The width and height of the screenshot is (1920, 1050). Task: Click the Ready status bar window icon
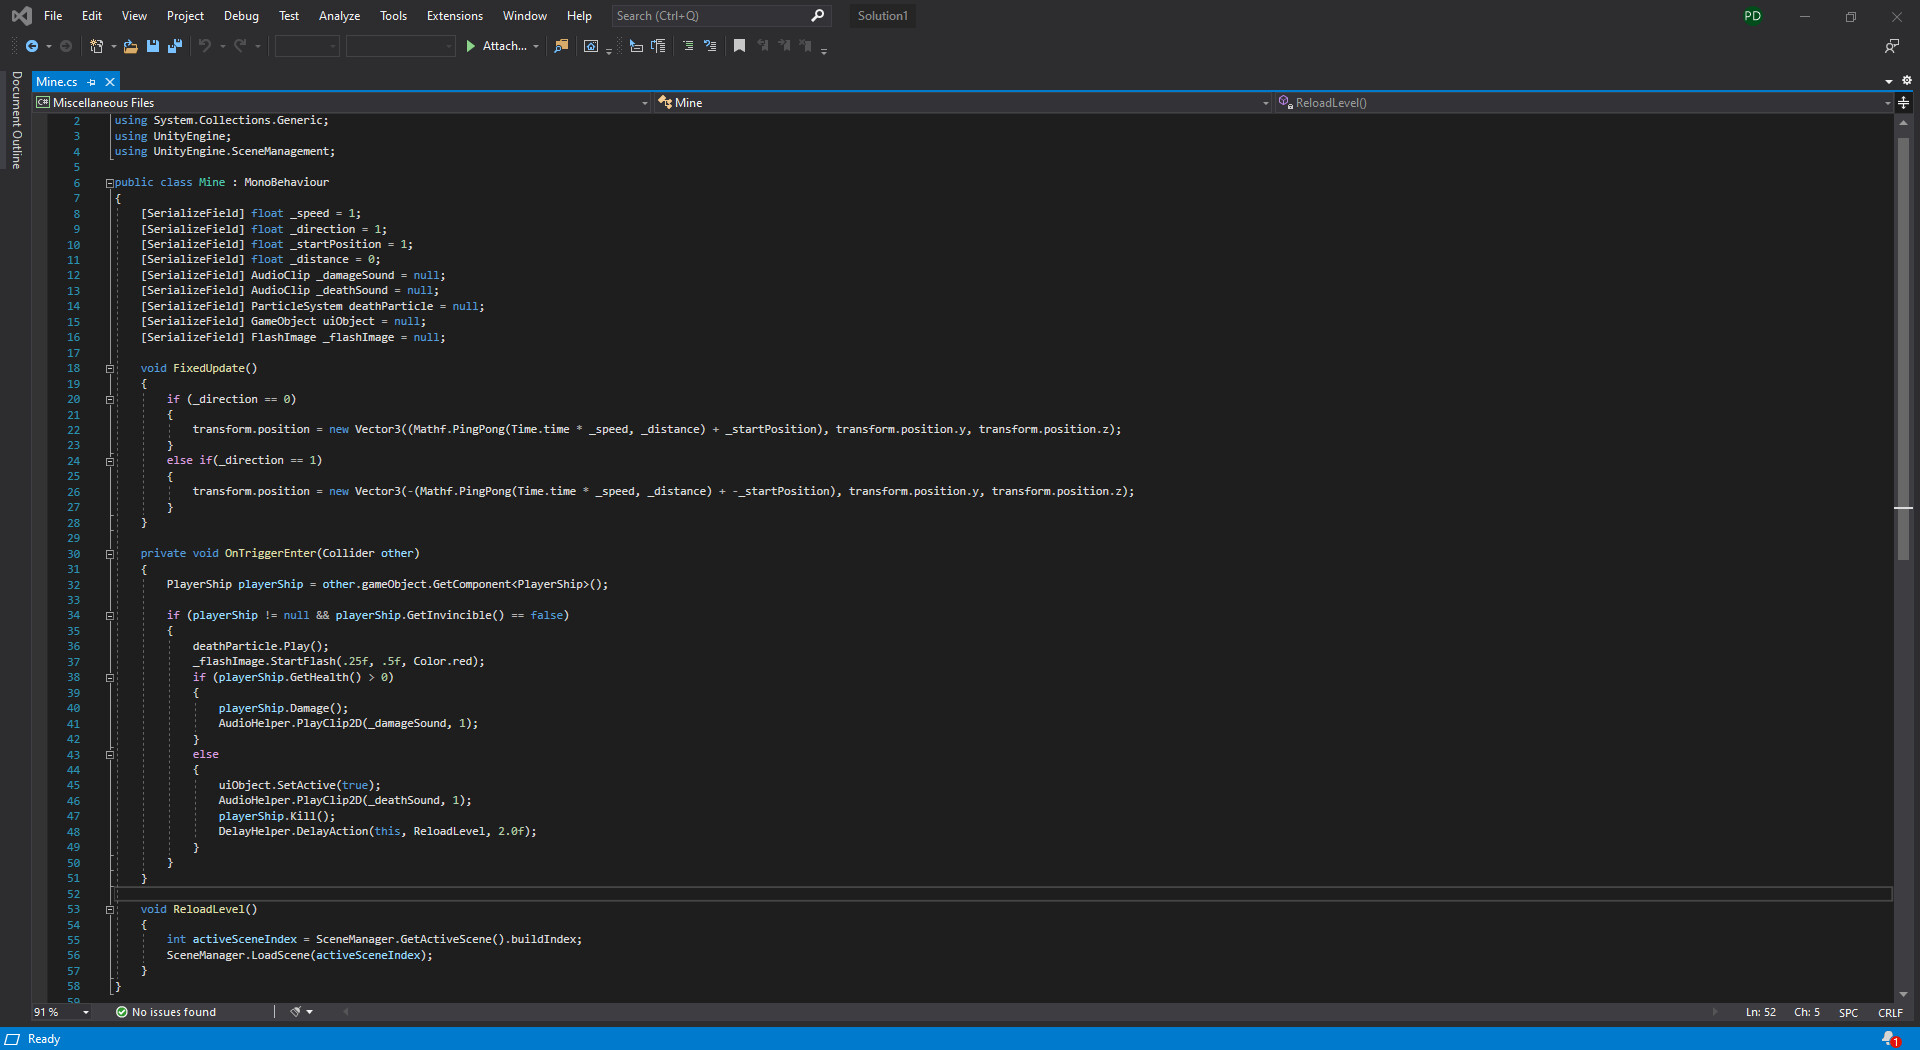pyautogui.click(x=12, y=1039)
